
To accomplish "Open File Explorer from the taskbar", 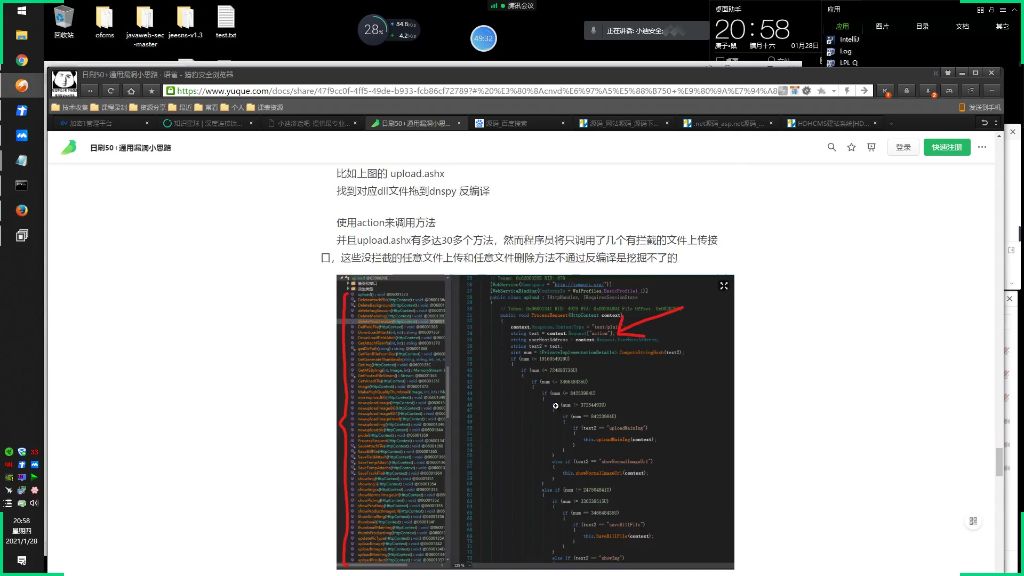I will [x=22, y=35].
